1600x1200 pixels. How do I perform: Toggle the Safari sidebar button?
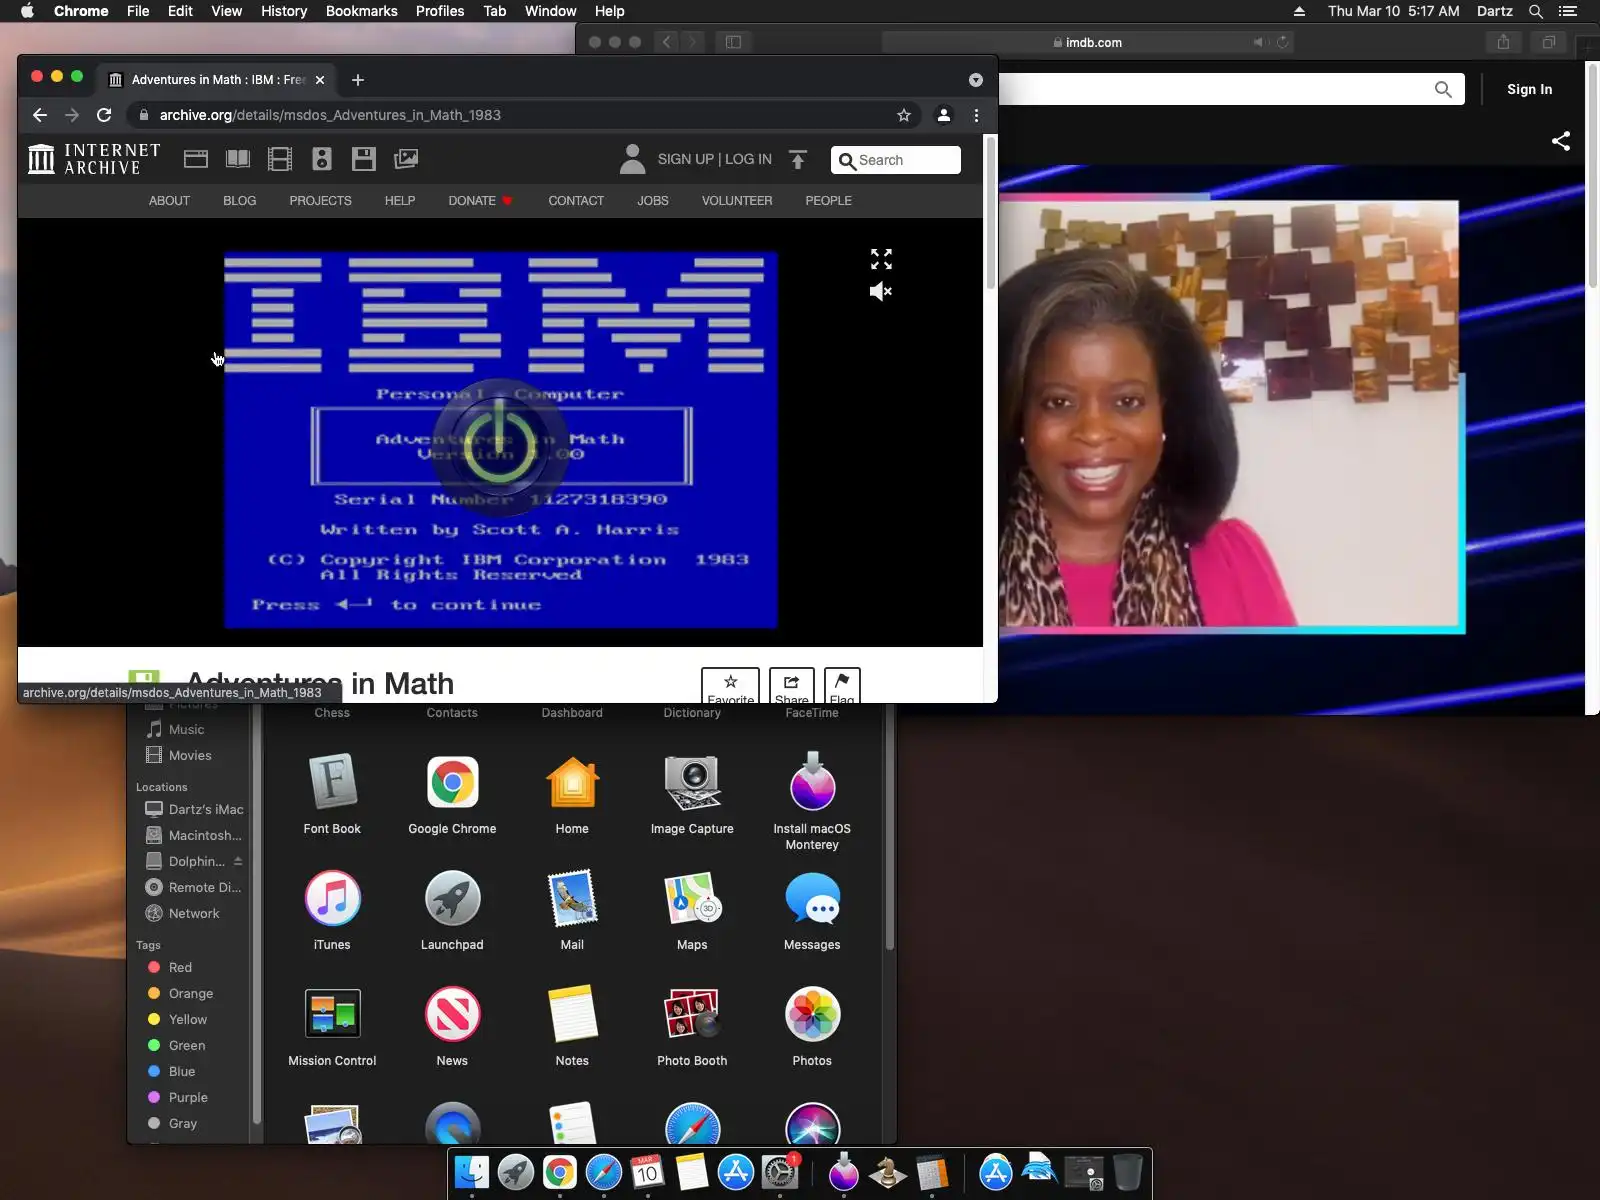733,42
